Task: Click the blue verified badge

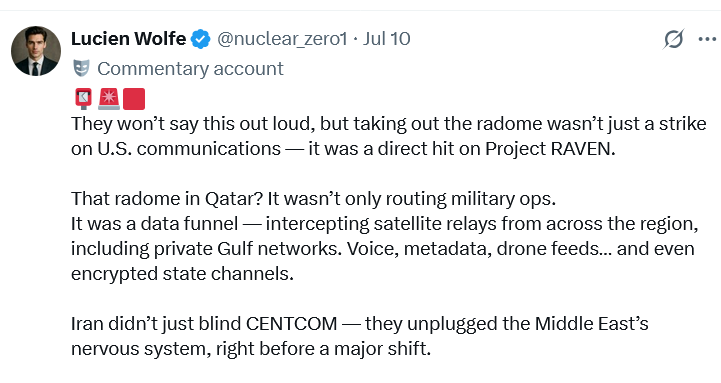Action: tap(200, 39)
